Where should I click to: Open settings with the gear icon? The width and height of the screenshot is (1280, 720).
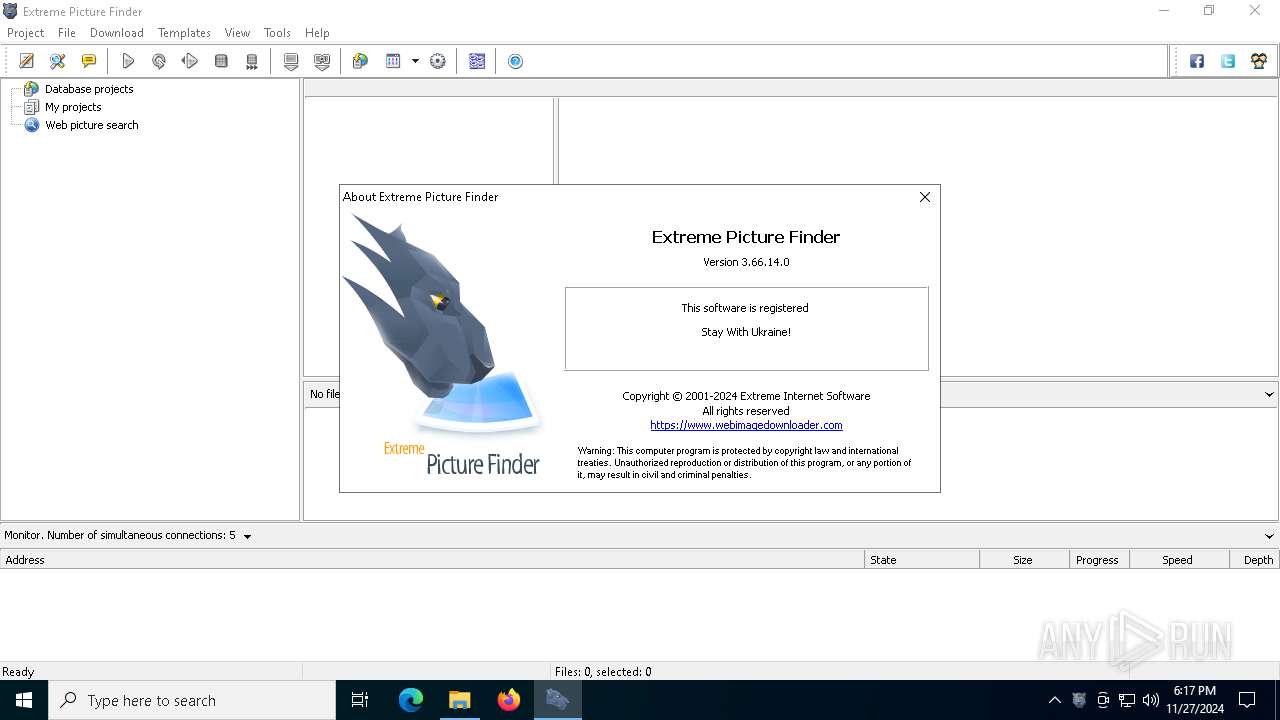438,61
